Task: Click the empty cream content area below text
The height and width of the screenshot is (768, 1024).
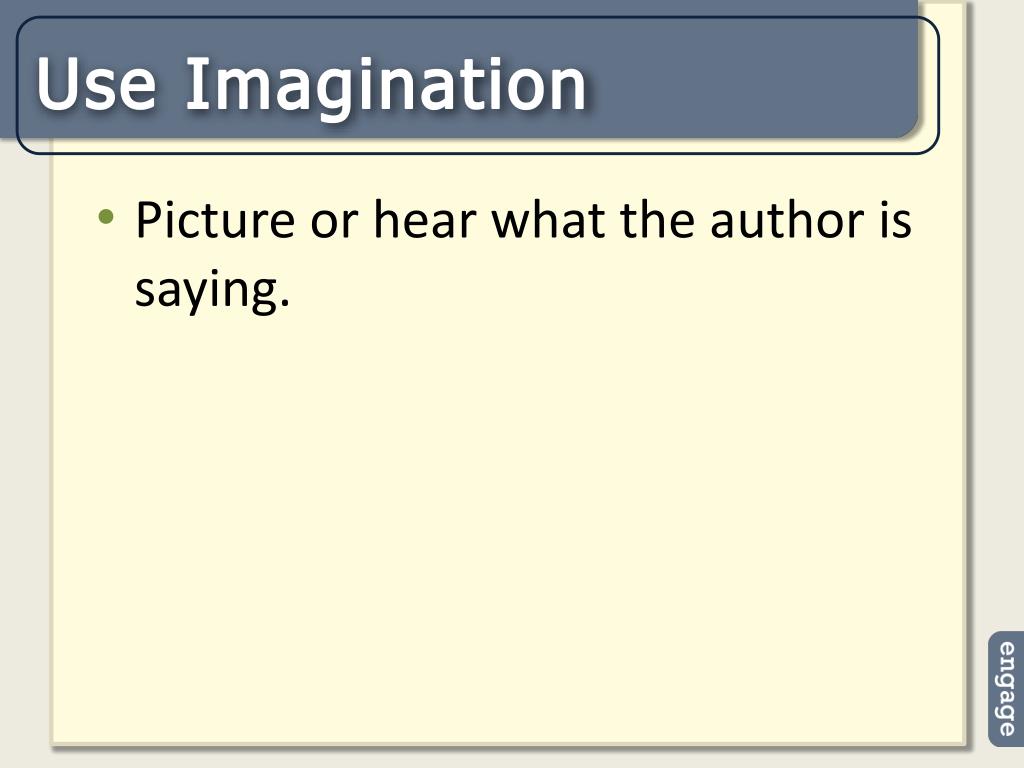Action: tap(509, 522)
